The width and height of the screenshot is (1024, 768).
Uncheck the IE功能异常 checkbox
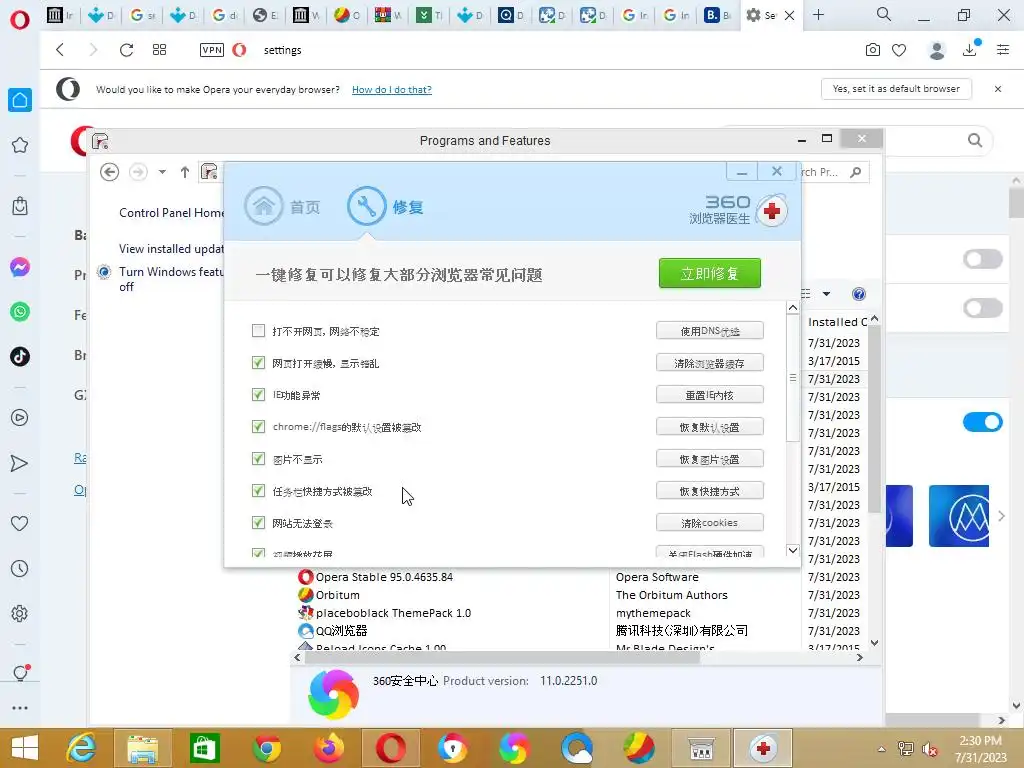tap(259, 394)
